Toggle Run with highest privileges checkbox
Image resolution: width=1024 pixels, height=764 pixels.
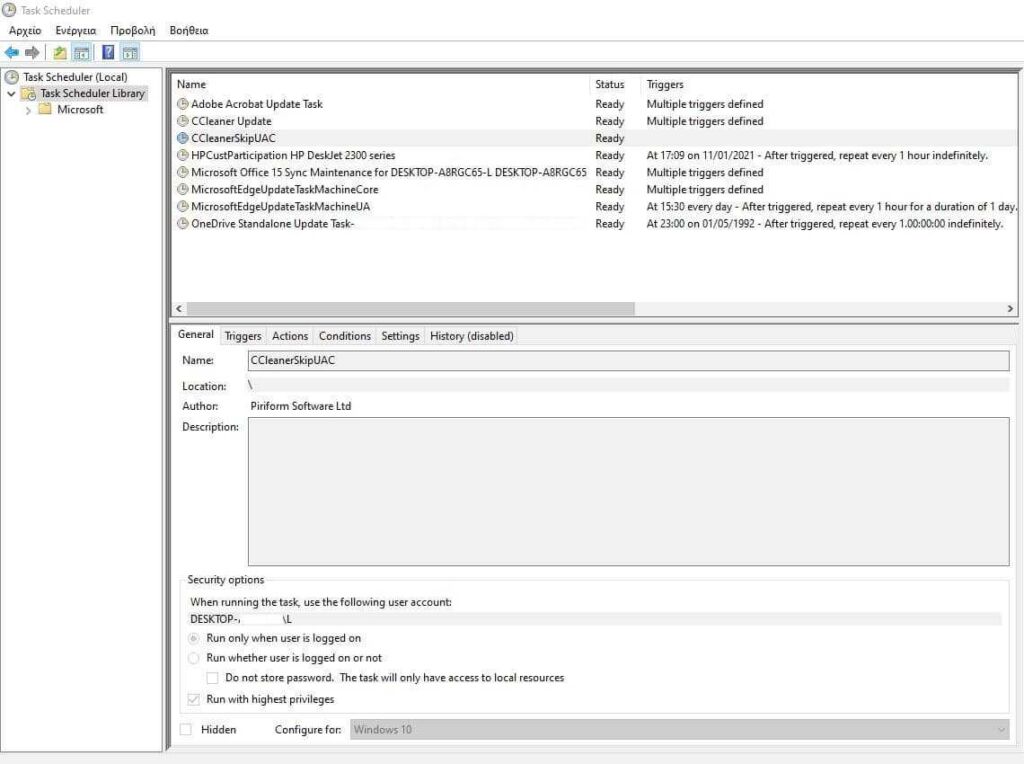[x=193, y=699]
